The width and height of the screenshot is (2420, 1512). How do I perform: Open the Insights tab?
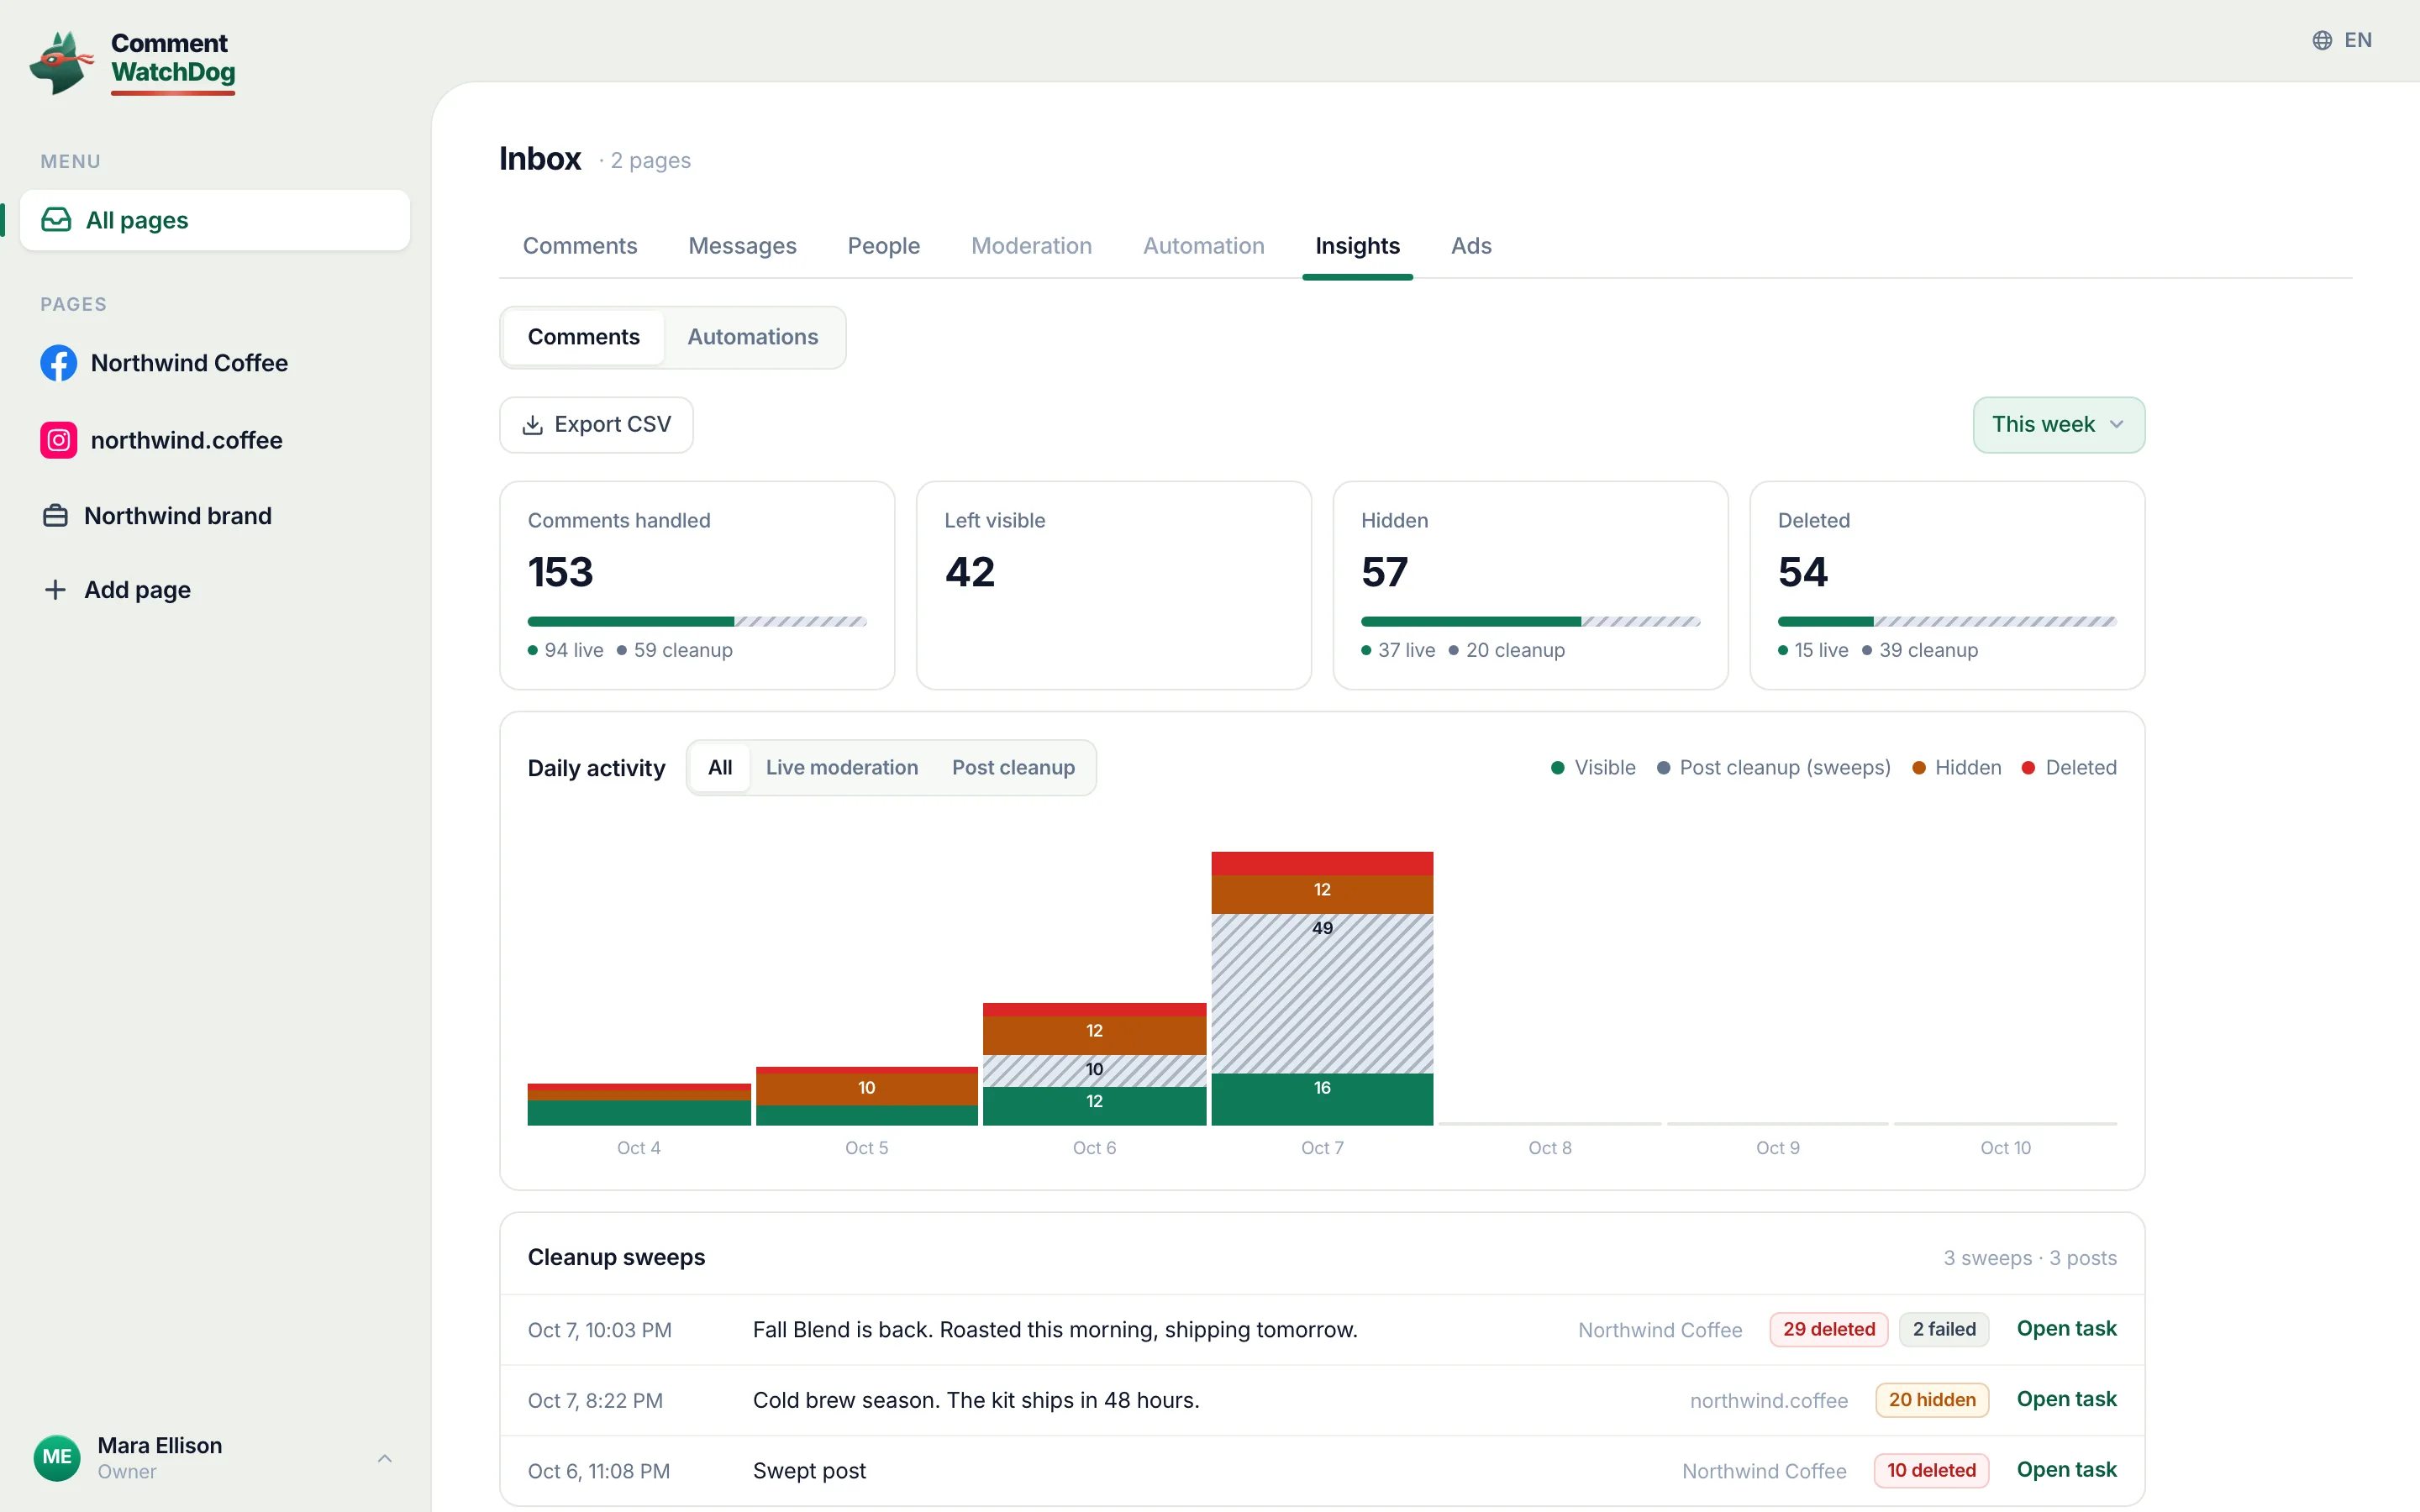pyautogui.click(x=1357, y=246)
